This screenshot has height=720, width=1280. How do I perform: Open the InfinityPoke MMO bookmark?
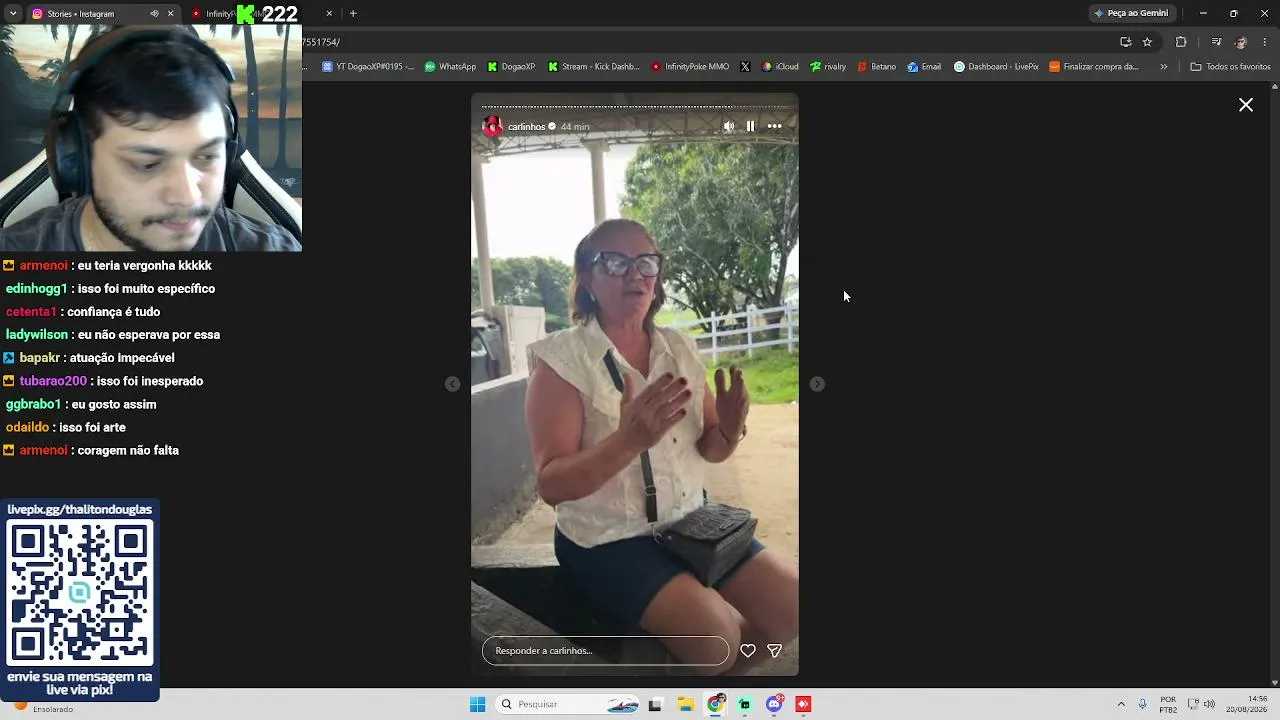690,67
